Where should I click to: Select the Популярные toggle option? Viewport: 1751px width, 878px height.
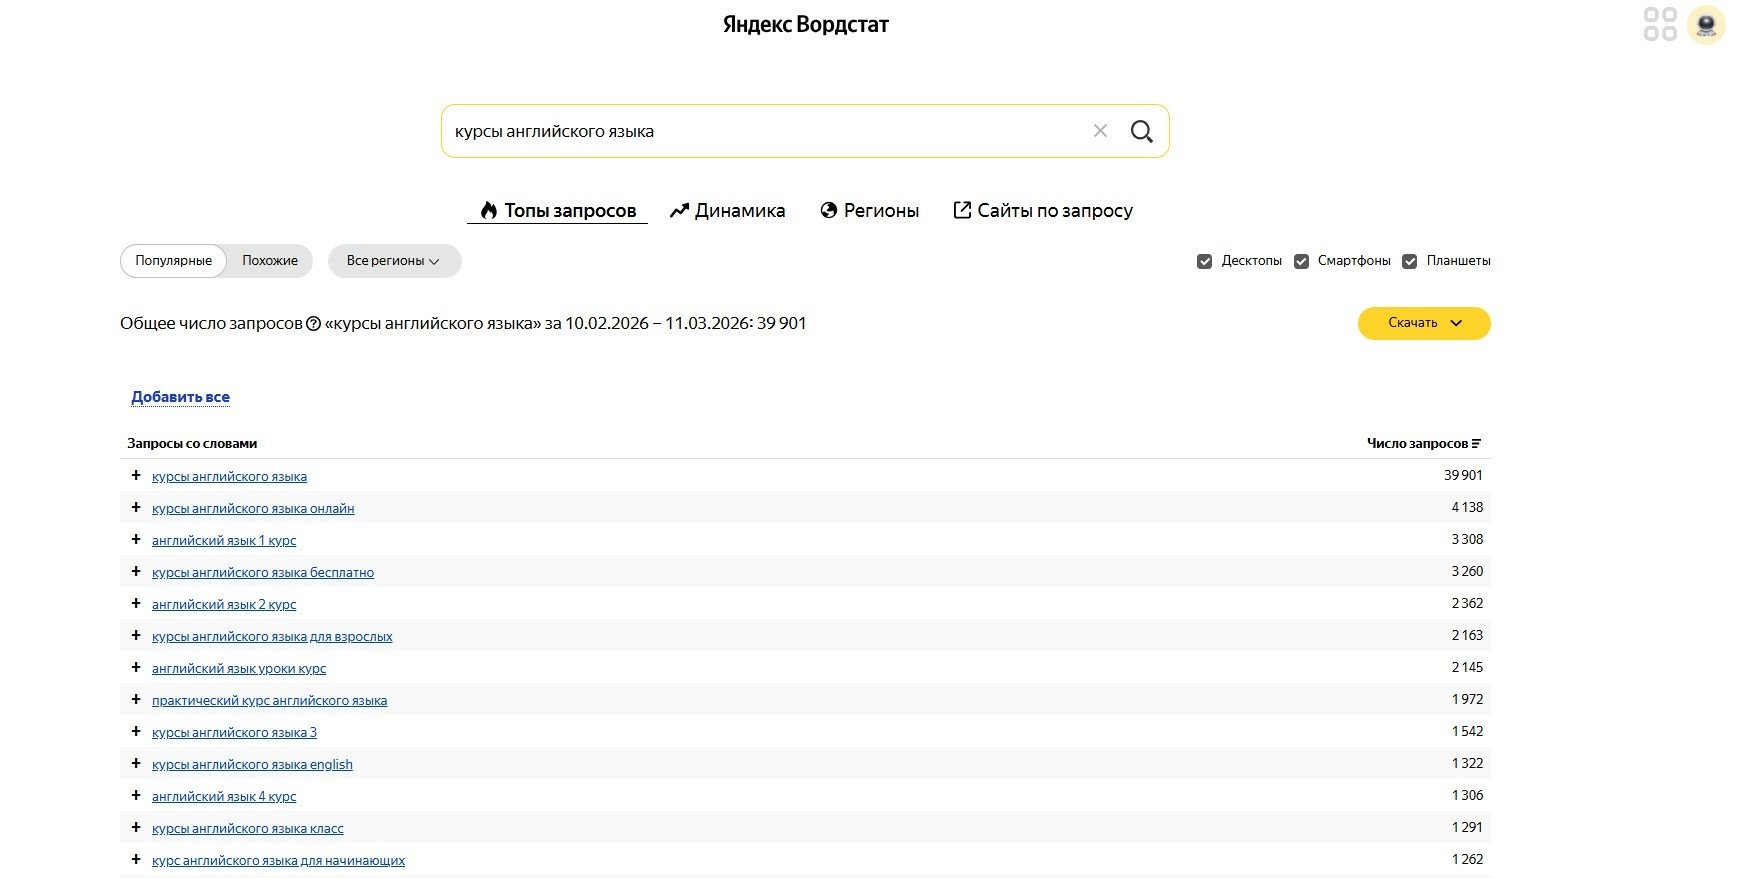pos(174,261)
